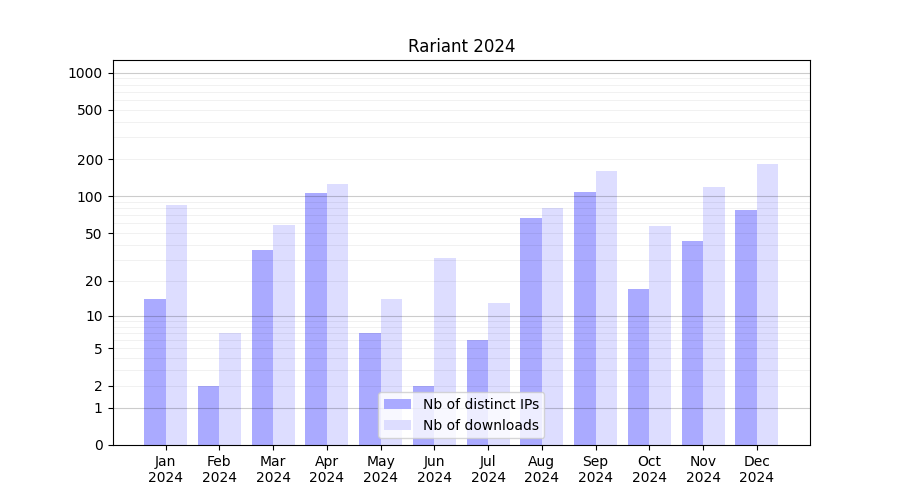This screenshot has width=900, height=500.
Task: Click the chart title "Rariant 2024"
Action: tap(461, 46)
